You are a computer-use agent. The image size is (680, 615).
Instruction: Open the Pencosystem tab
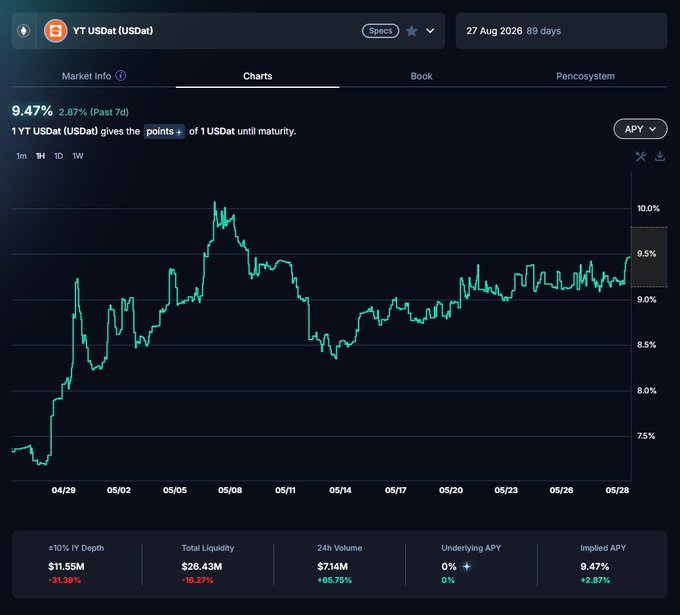[x=585, y=76]
